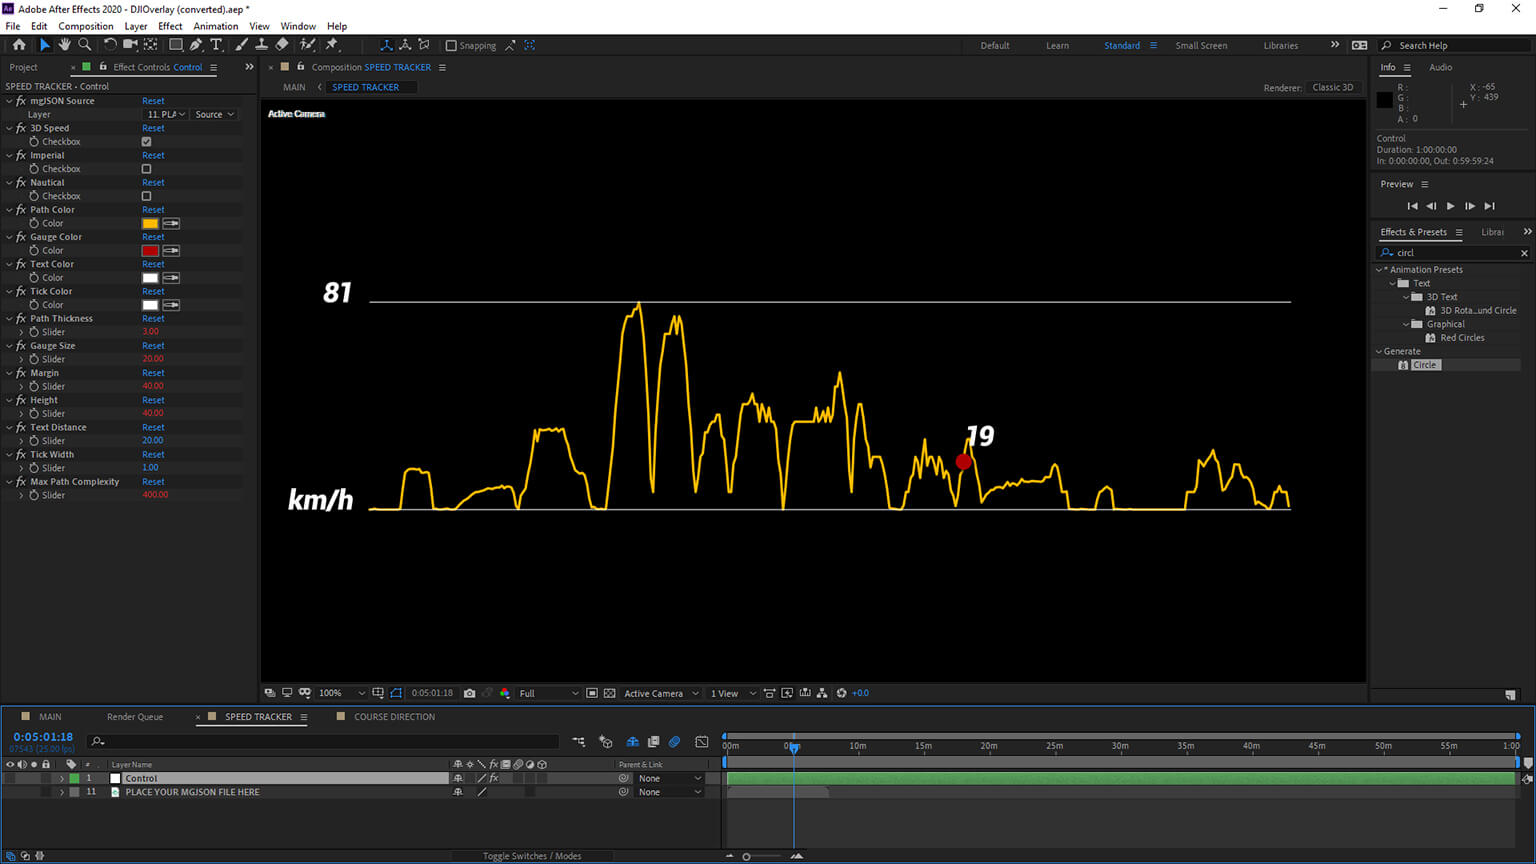Open the Composition menu
The image size is (1536, 864).
pyautogui.click(x=86, y=26)
